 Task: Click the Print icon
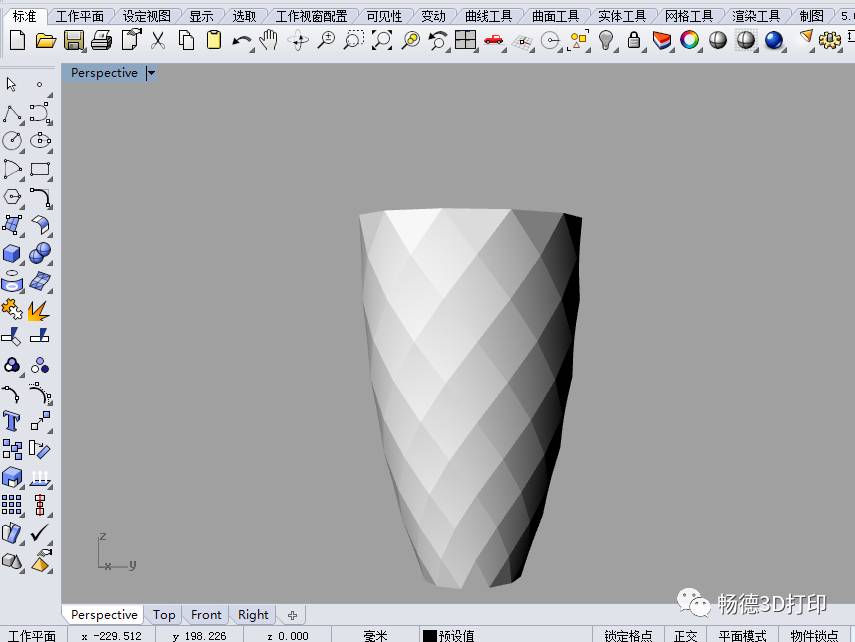[102, 40]
